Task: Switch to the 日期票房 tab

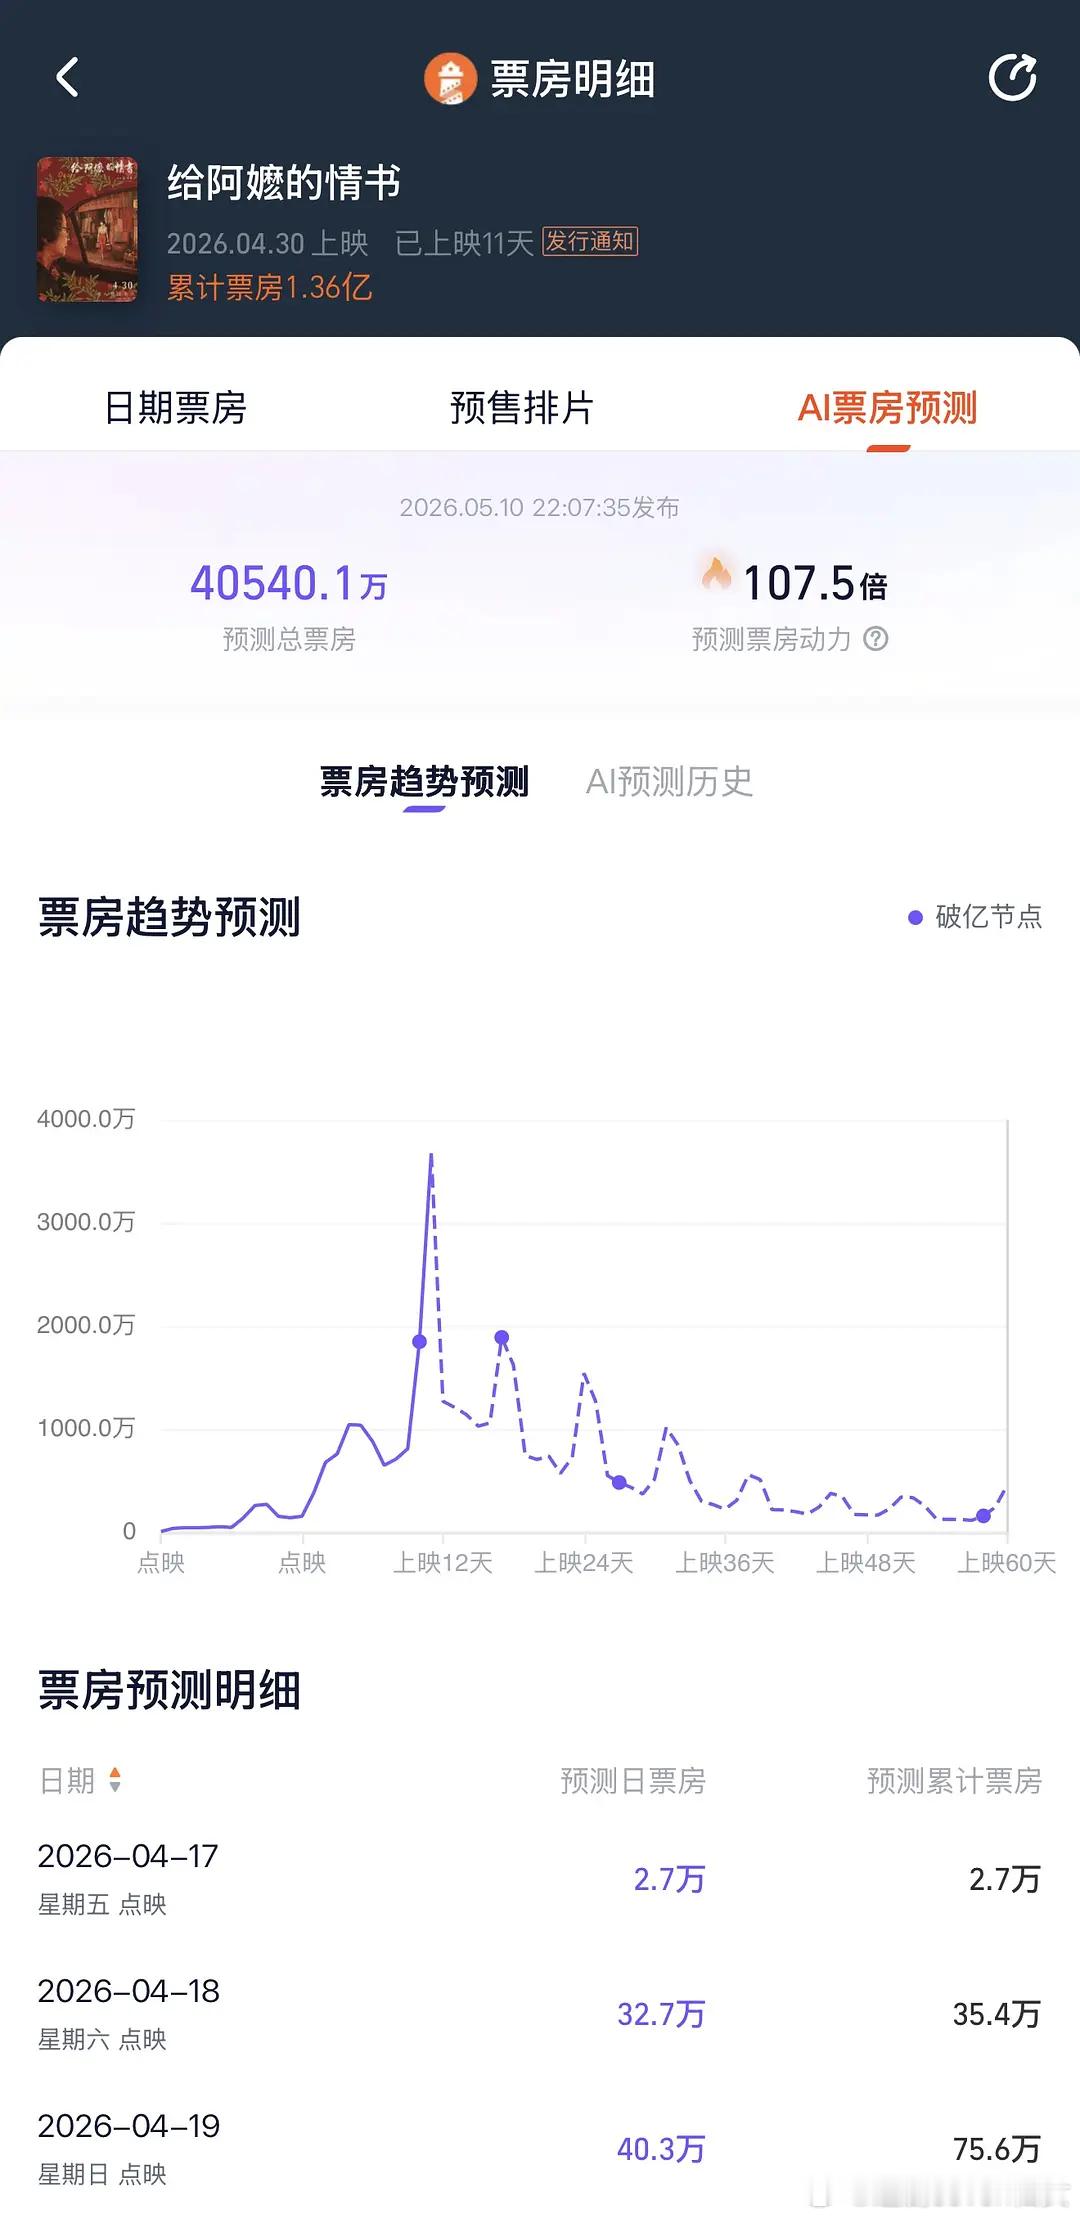Action: pyautogui.click(x=175, y=408)
